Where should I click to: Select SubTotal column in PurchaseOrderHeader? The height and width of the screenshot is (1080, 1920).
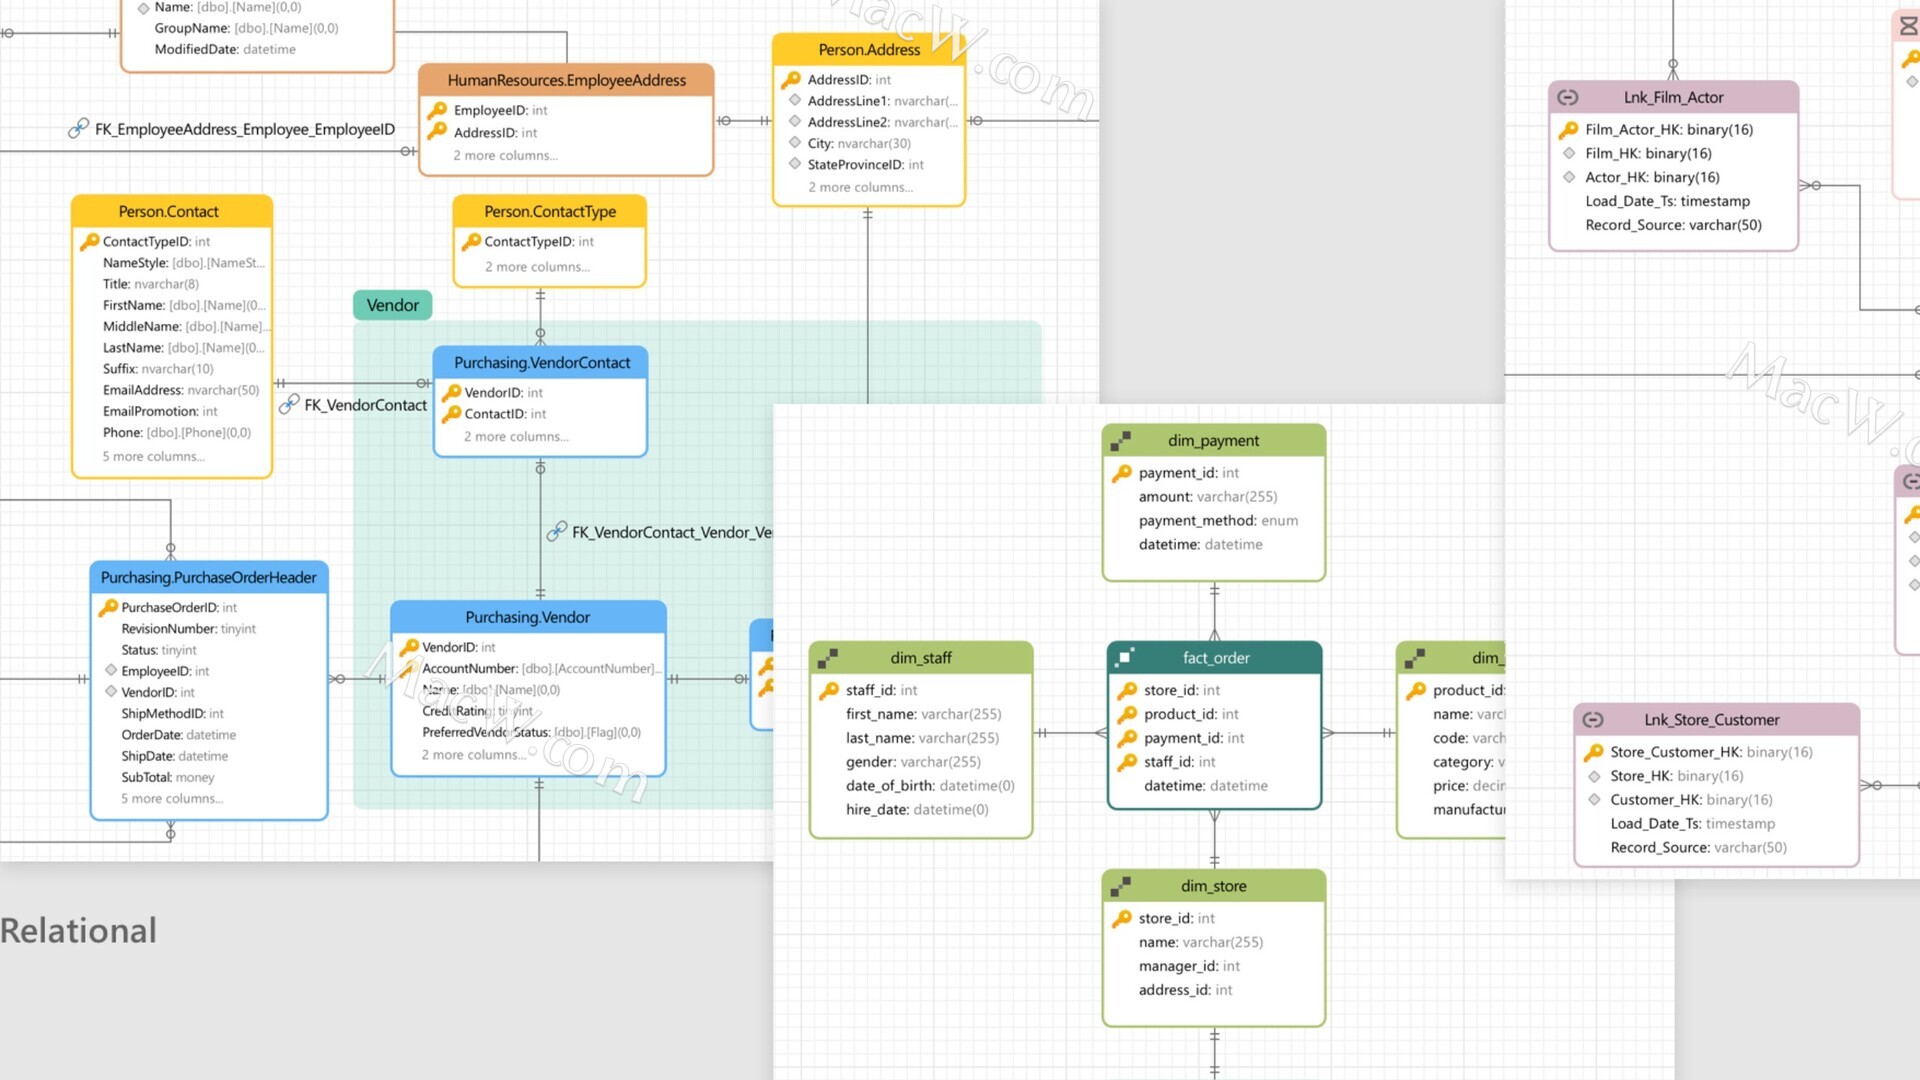(168, 777)
